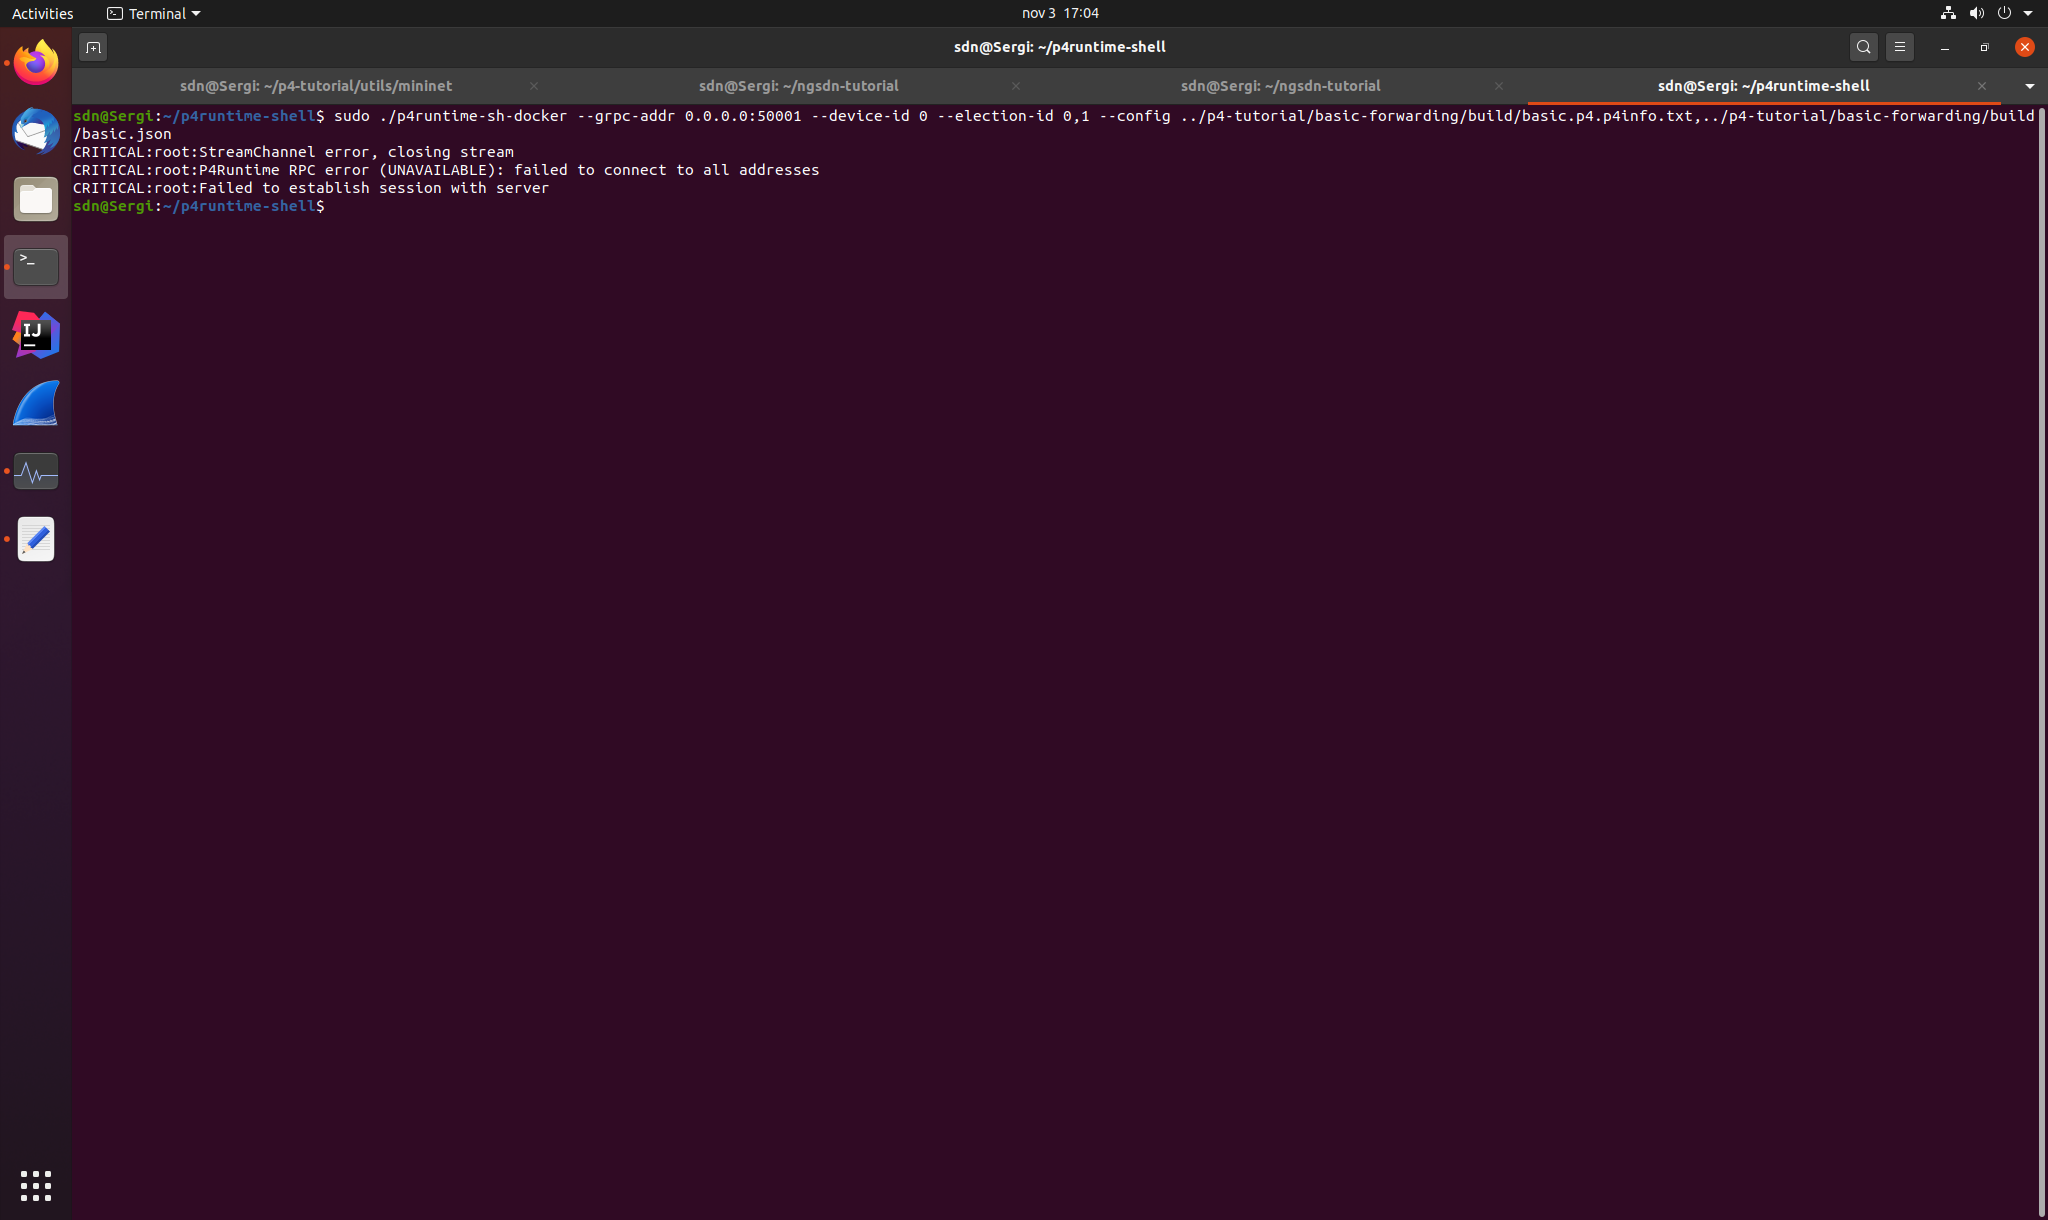2048x1220 pixels.
Task: Open the terminal hamburger menu
Action: point(1898,47)
